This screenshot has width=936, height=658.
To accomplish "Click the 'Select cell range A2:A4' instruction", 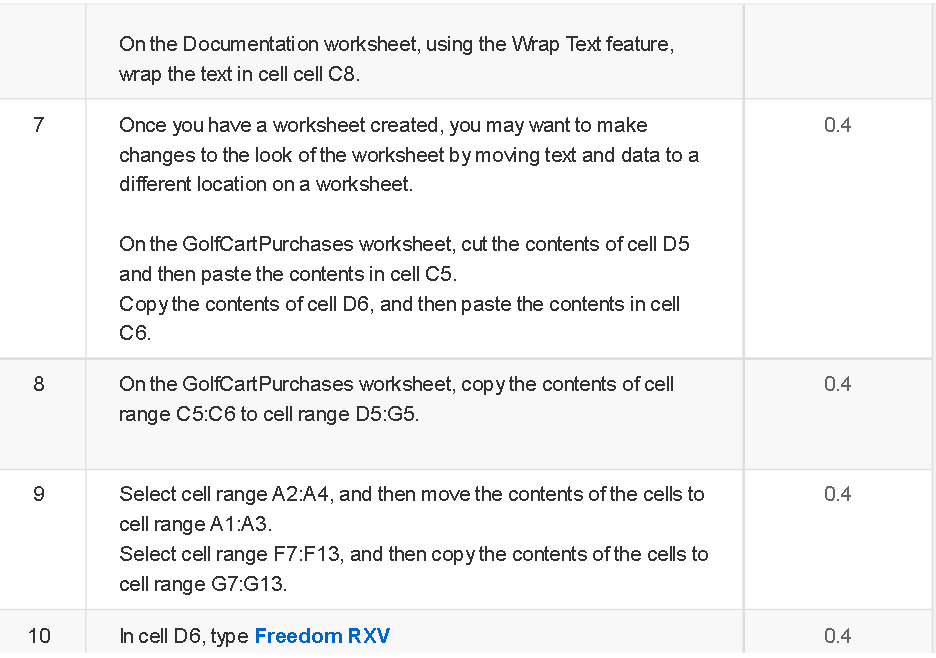I will [412, 509].
